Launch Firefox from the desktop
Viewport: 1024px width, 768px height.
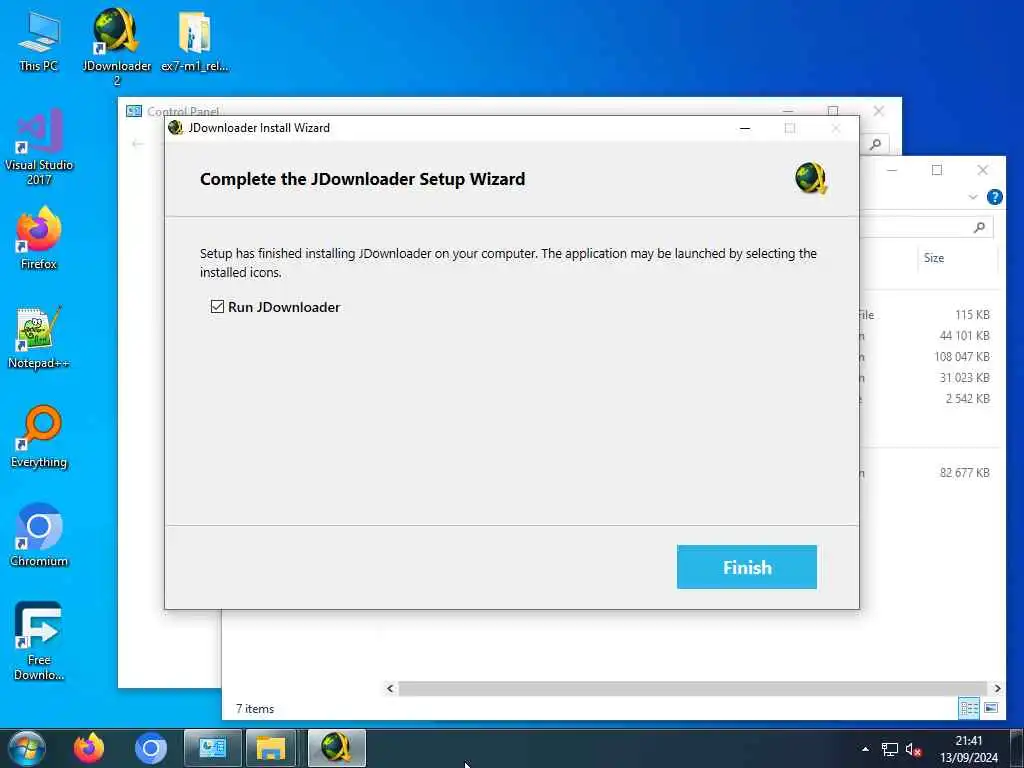[x=39, y=239]
